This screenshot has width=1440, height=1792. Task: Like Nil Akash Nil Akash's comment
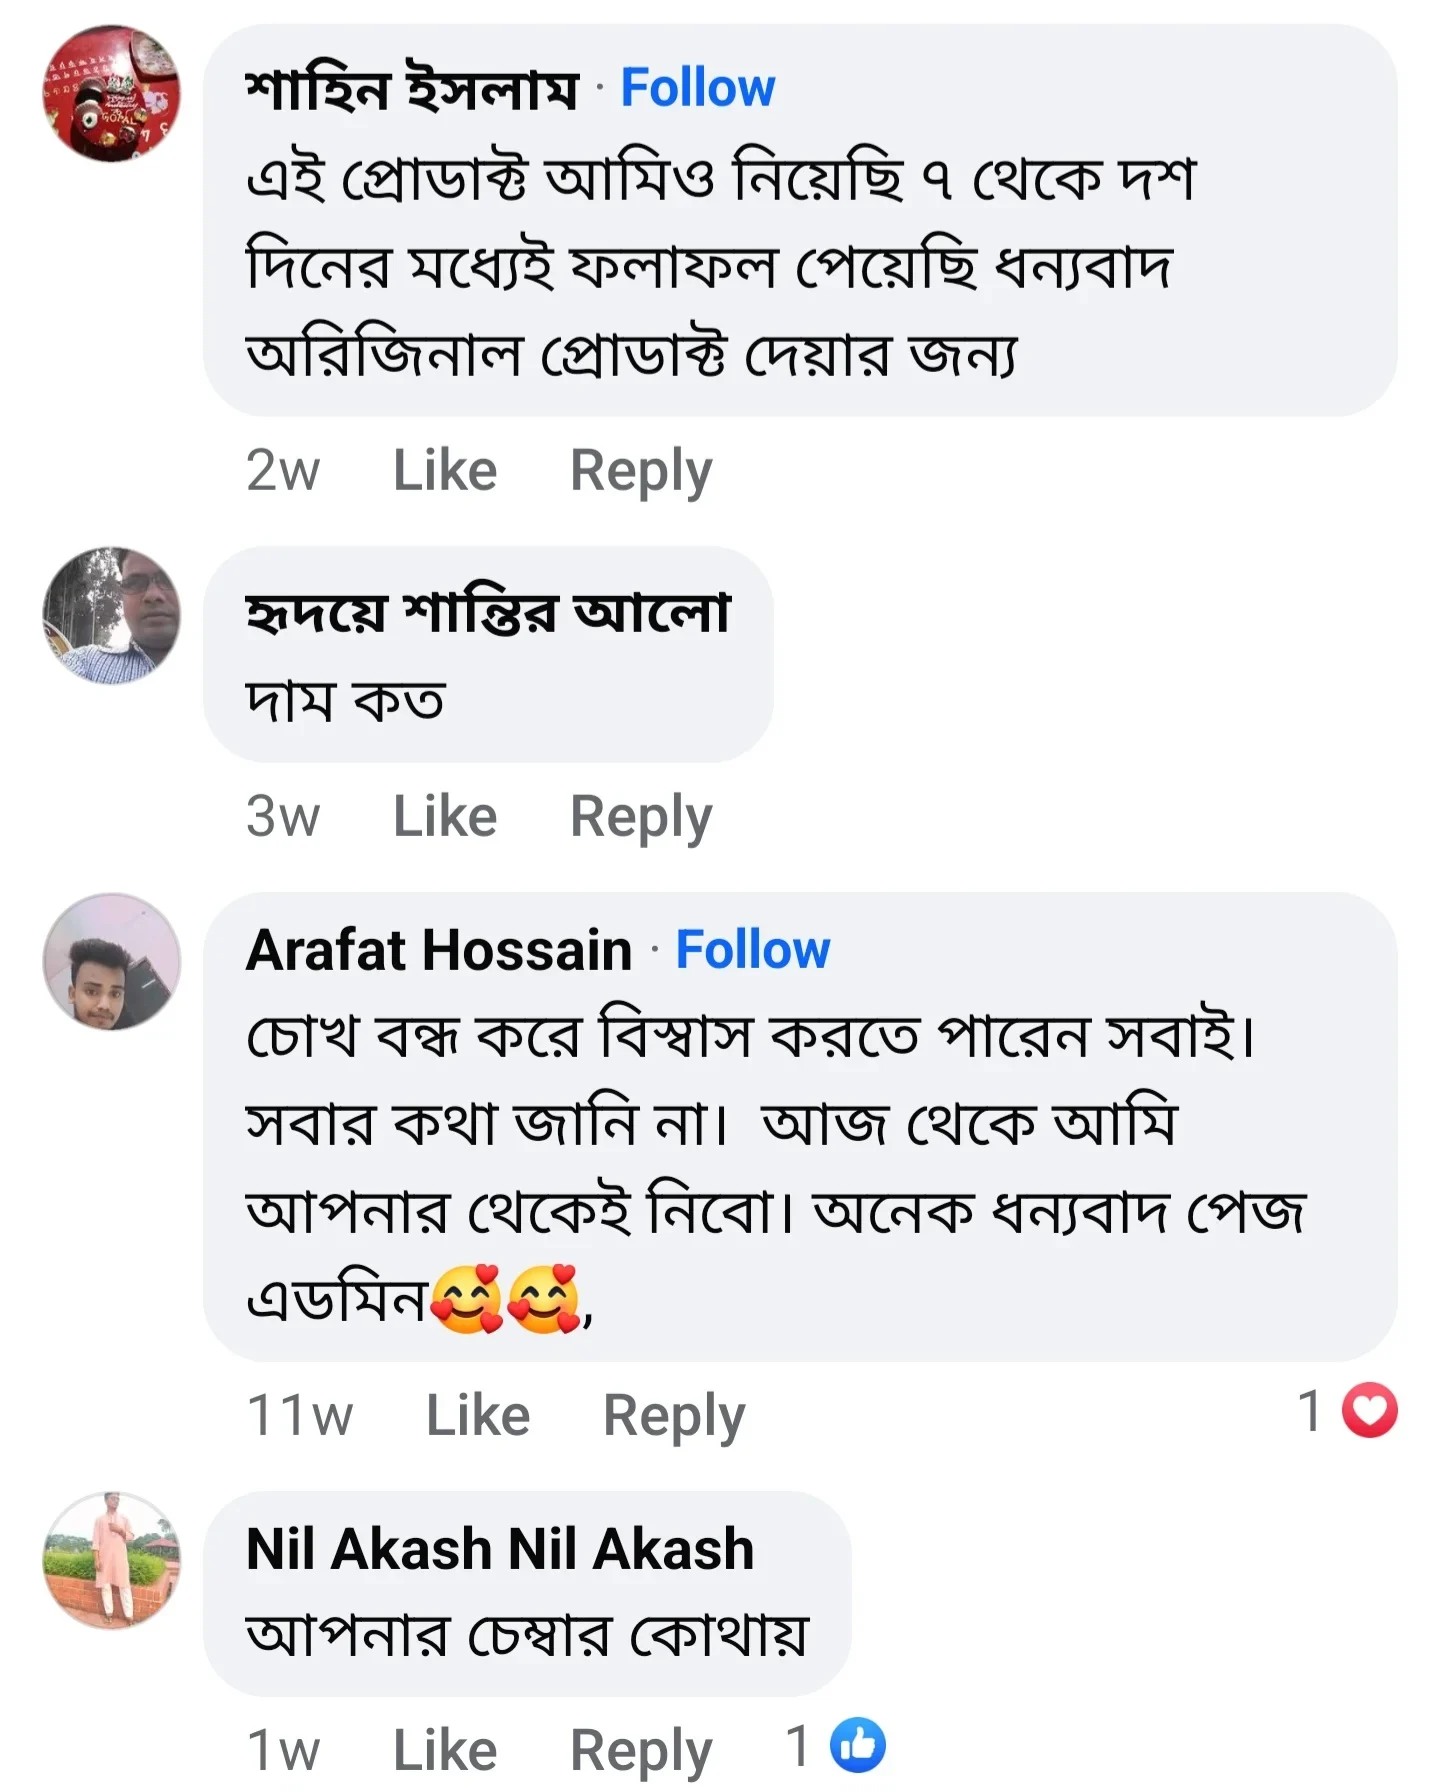click(444, 1749)
